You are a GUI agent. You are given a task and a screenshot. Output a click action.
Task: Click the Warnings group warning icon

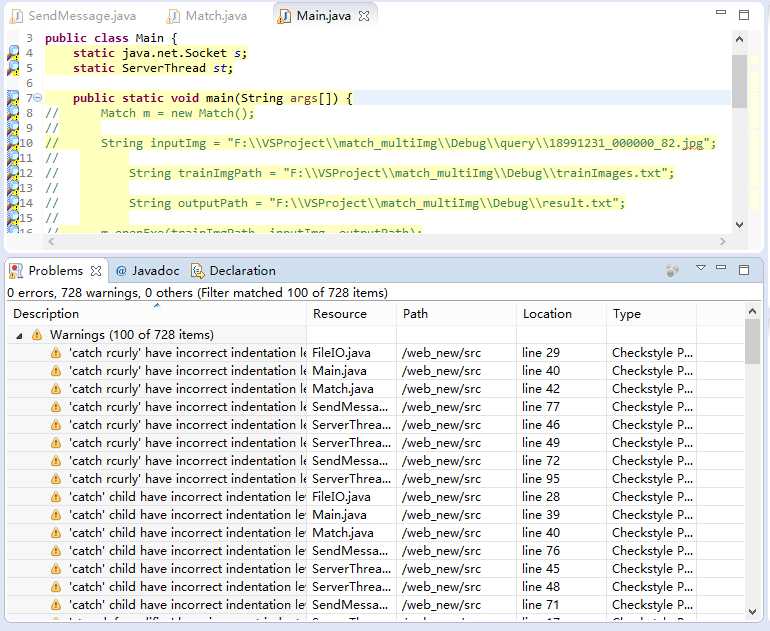click(x=37, y=335)
